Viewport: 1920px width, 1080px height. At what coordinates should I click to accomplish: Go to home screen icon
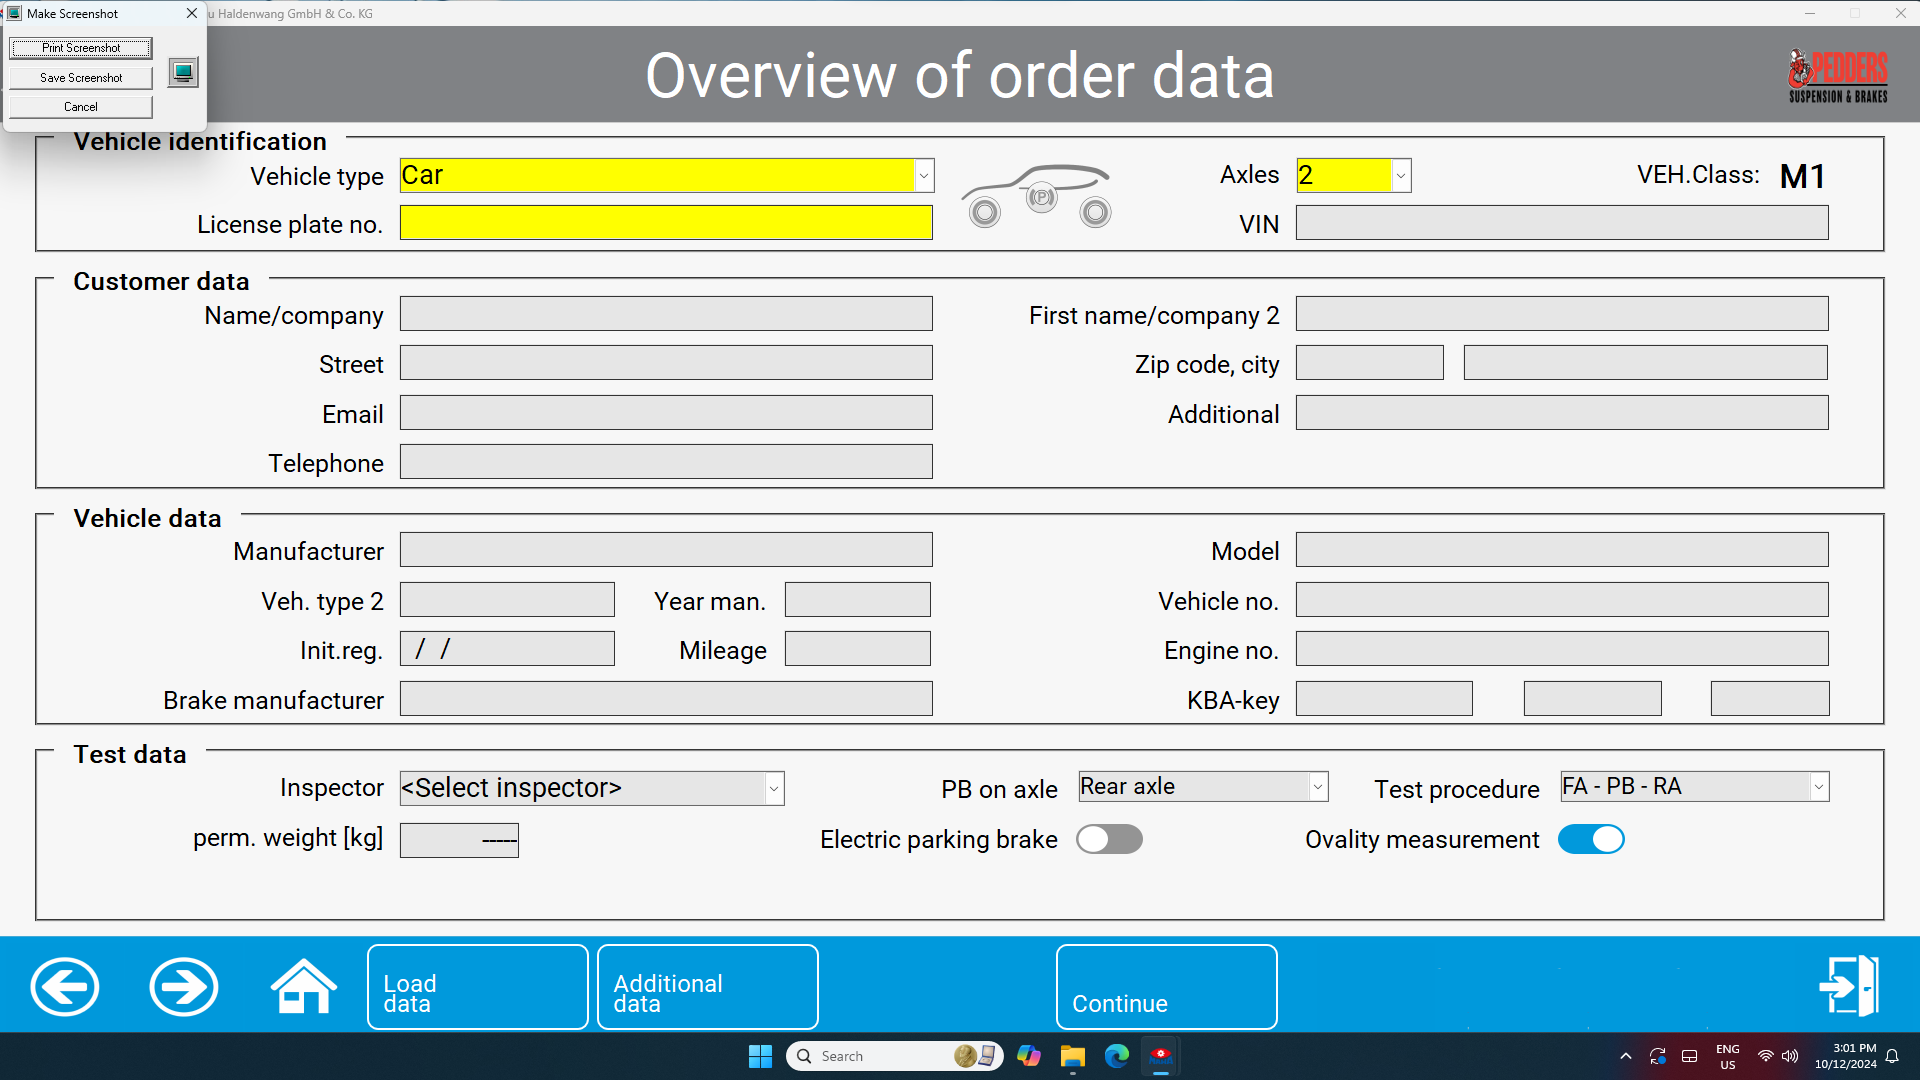pos(304,987)
